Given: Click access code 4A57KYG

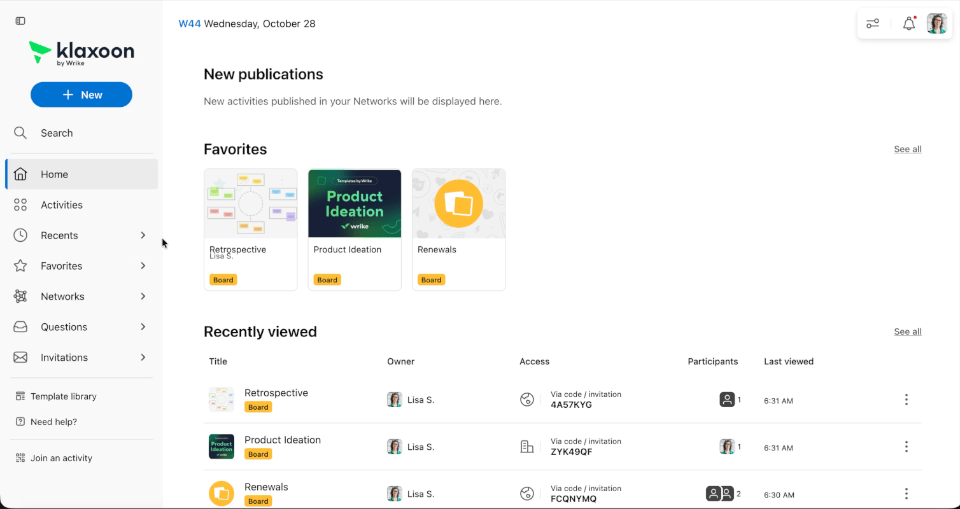Looking at the screenshot, I should tap(571, 405).
